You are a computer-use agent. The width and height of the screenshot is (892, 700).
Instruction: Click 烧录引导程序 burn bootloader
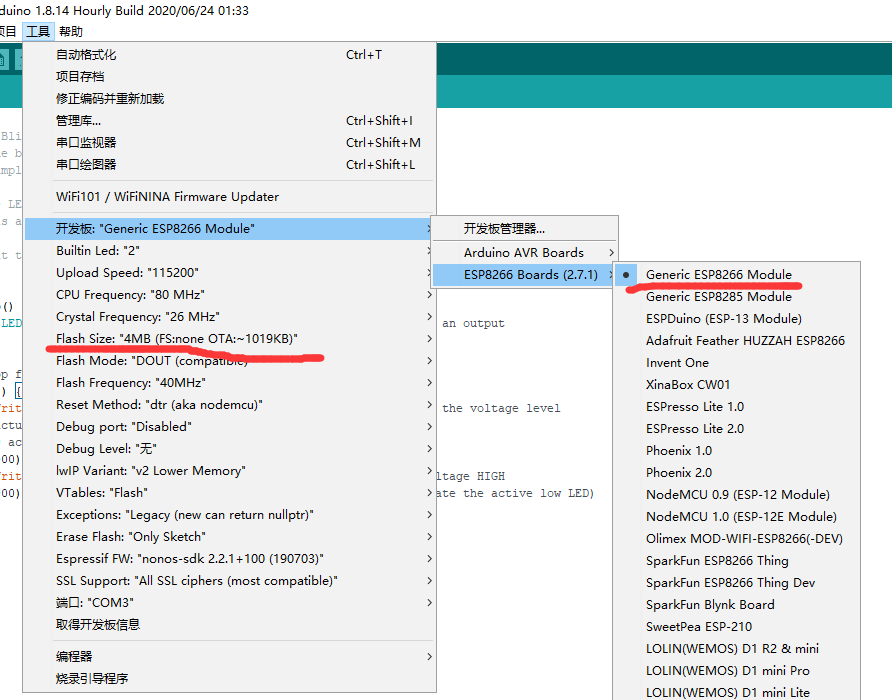coord(230,679)
